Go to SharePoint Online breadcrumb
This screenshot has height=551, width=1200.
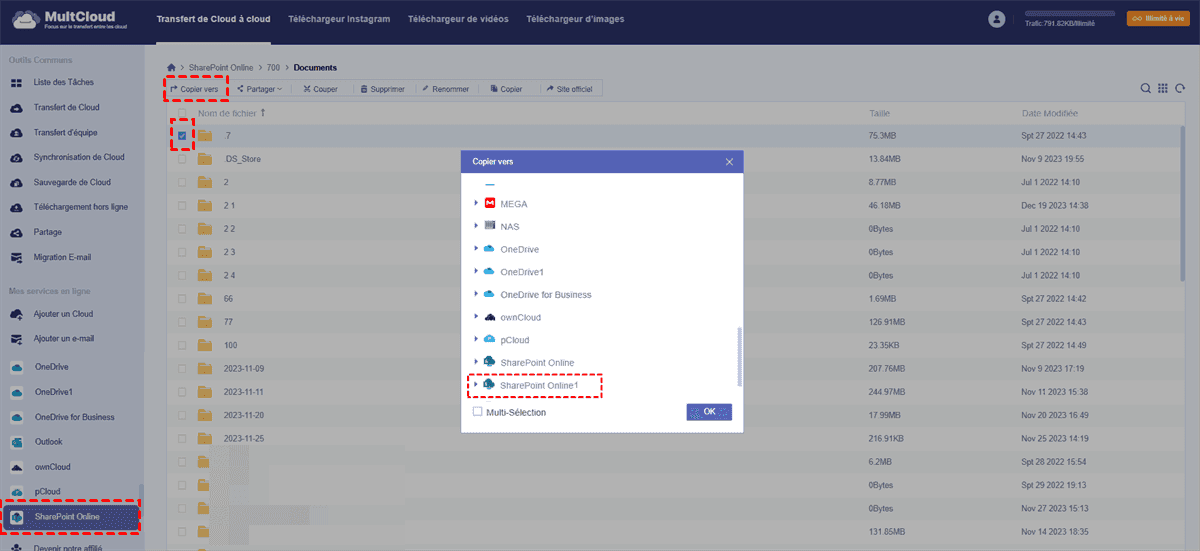pyautogui.click(x=222, y=68)
